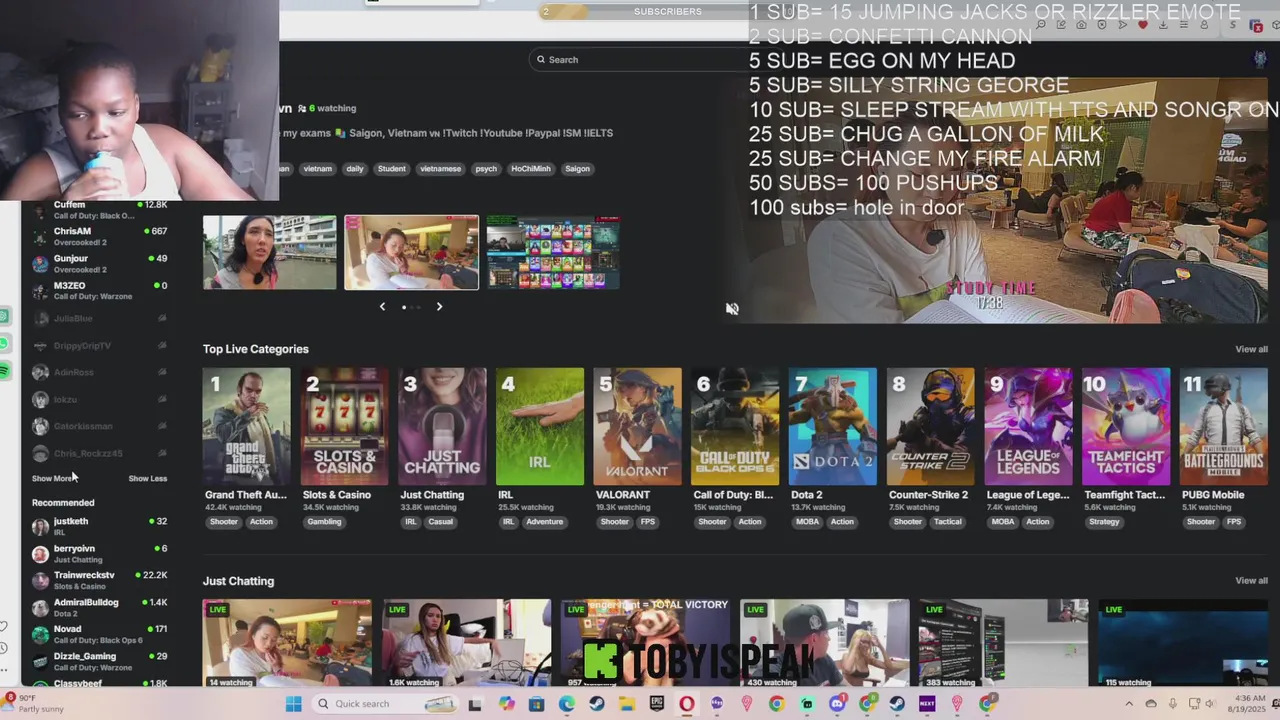This screenshot has height=720, width=1280.
Task: Open the League of Legends category card
Action: pos(1028,427)
